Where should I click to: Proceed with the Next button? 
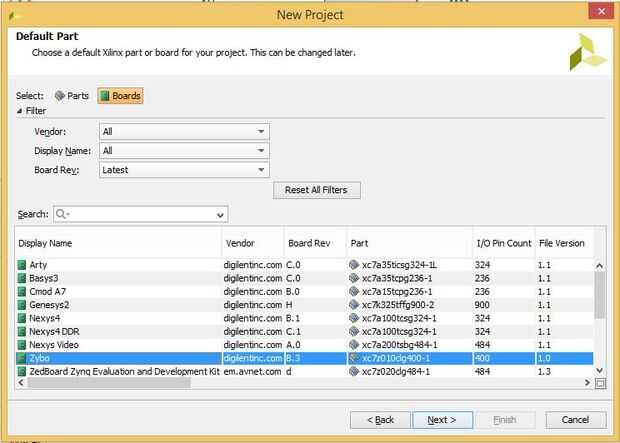442,420
